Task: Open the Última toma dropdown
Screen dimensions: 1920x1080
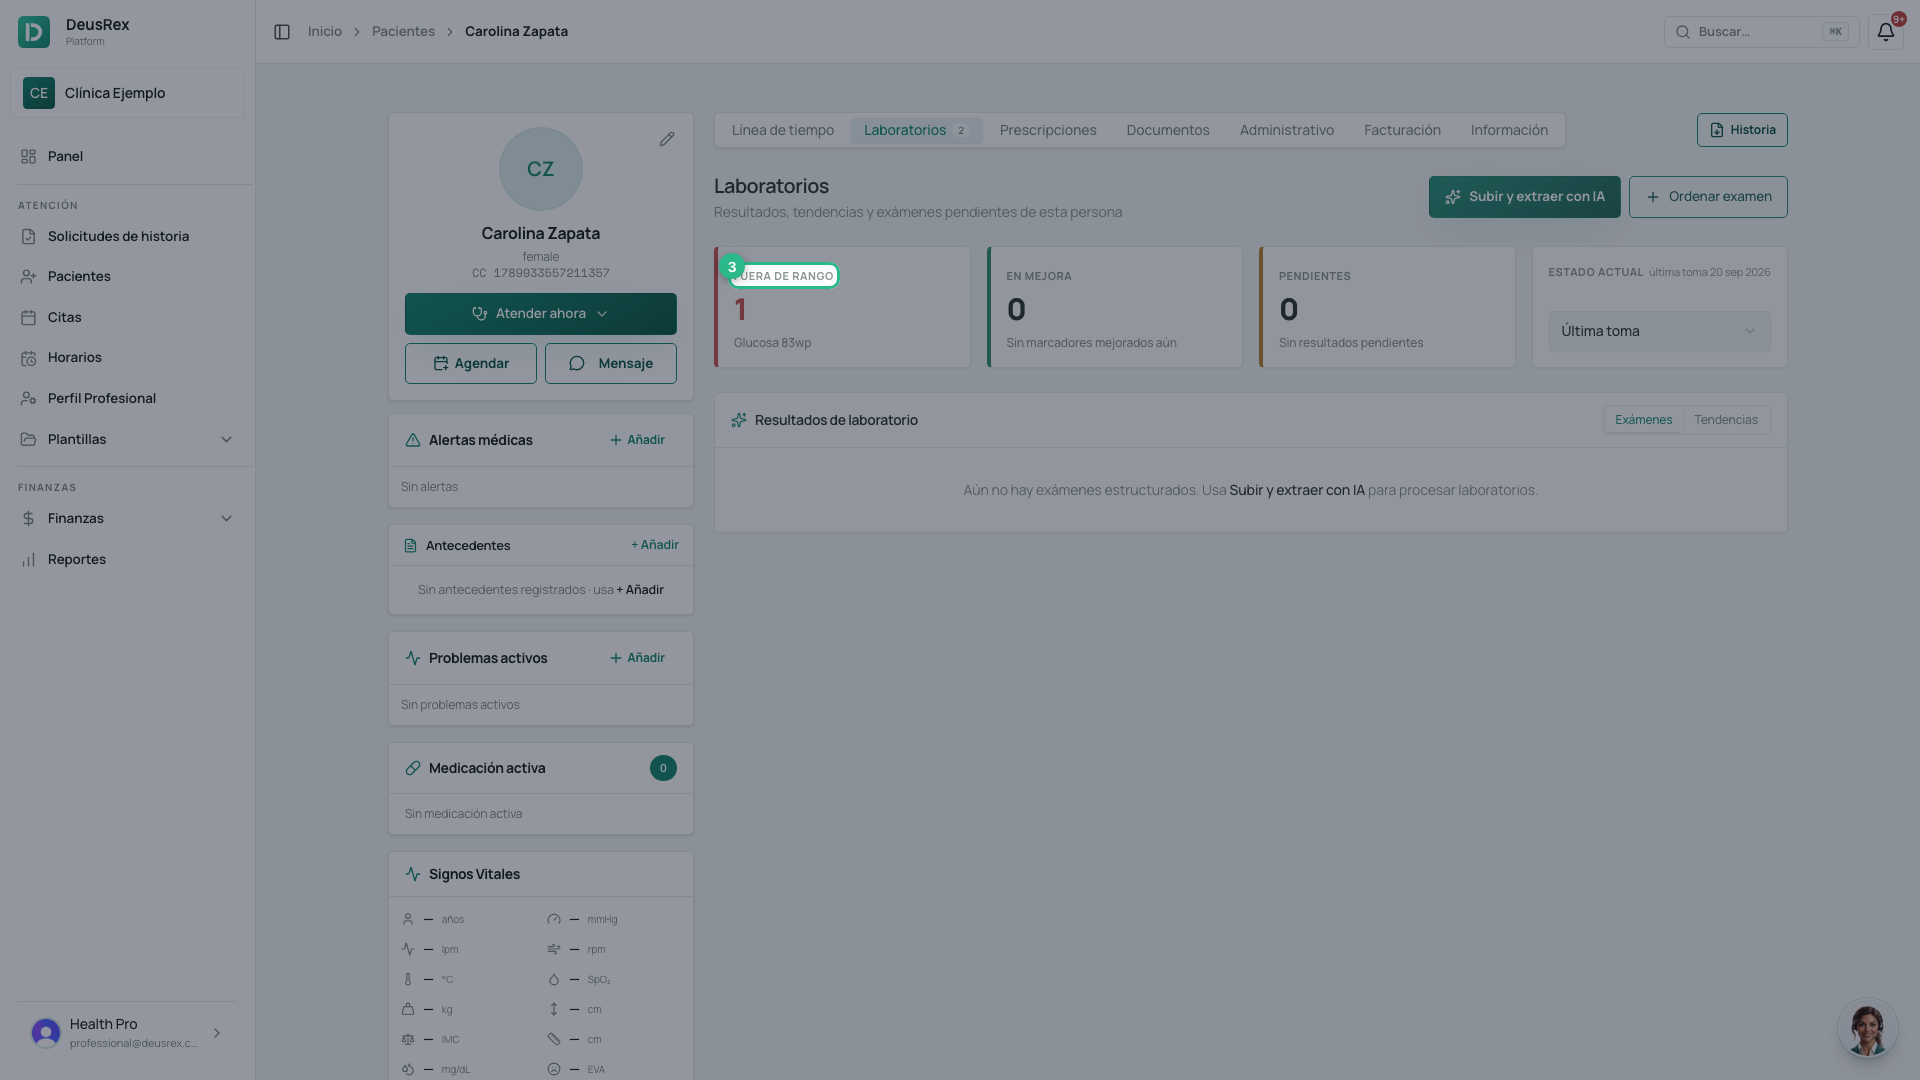Action: (x=1659, y=331)
